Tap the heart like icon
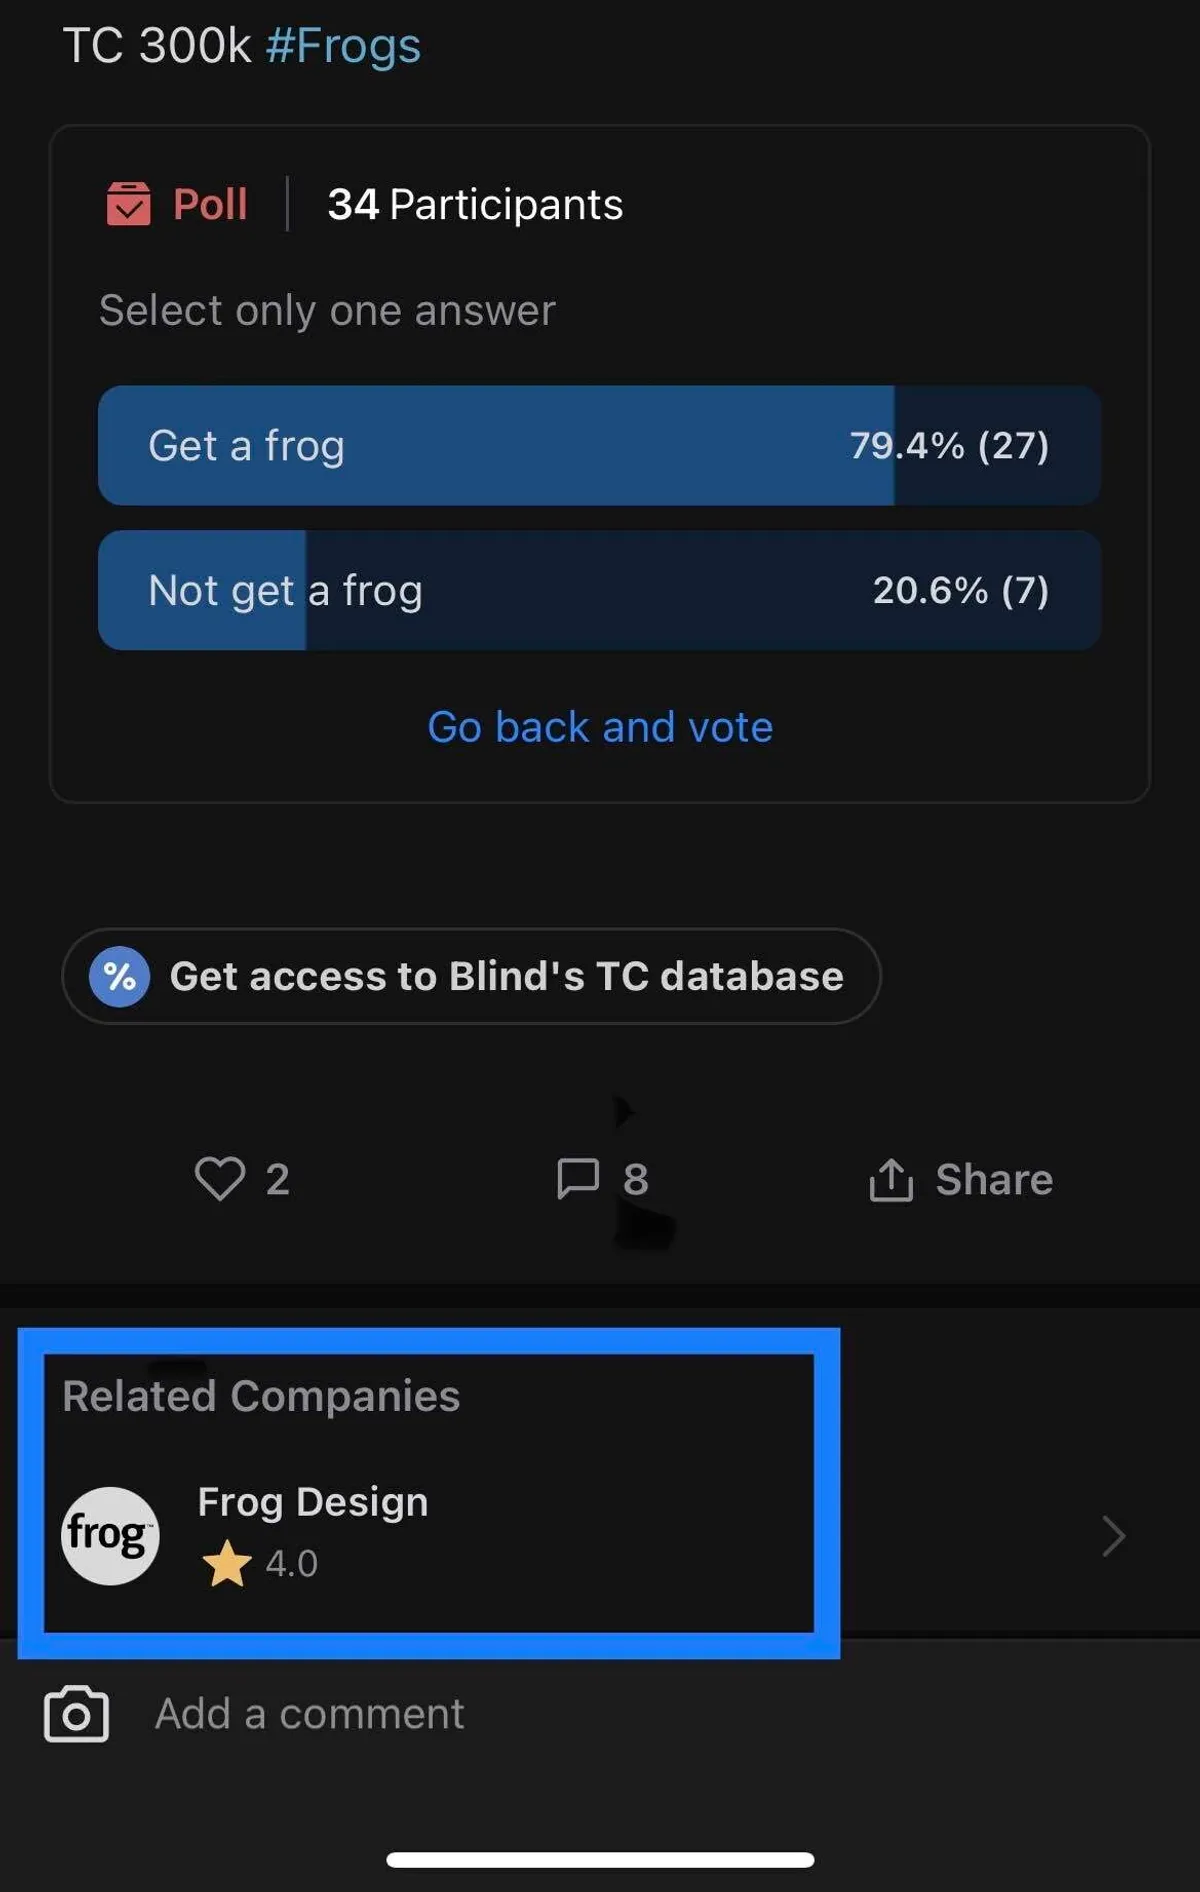Viewport: 1200px width, 1892px height. 219,1178
